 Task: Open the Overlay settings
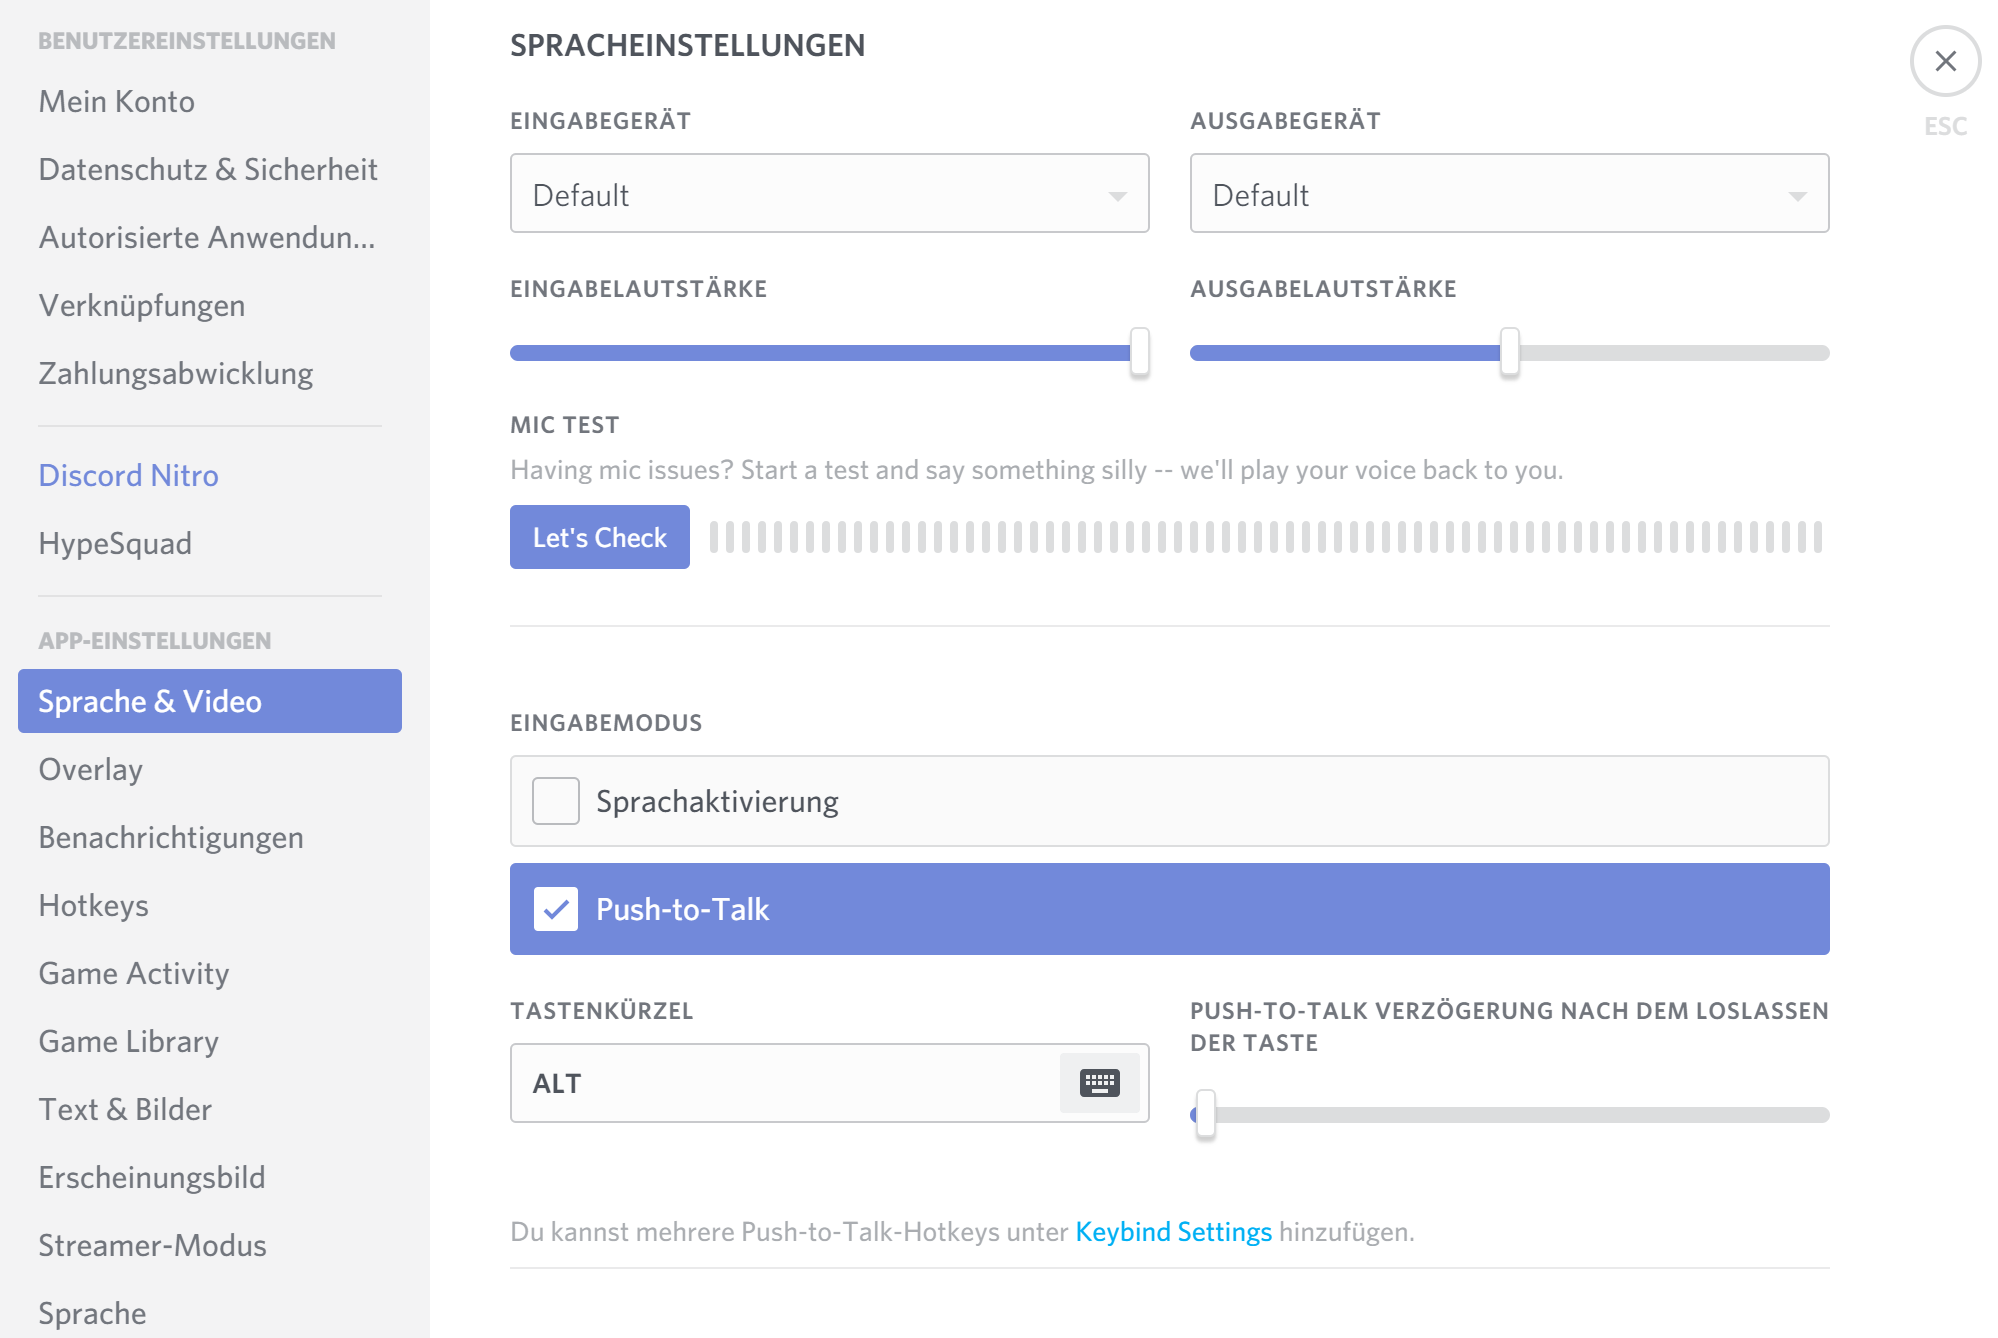pos(91,770)
